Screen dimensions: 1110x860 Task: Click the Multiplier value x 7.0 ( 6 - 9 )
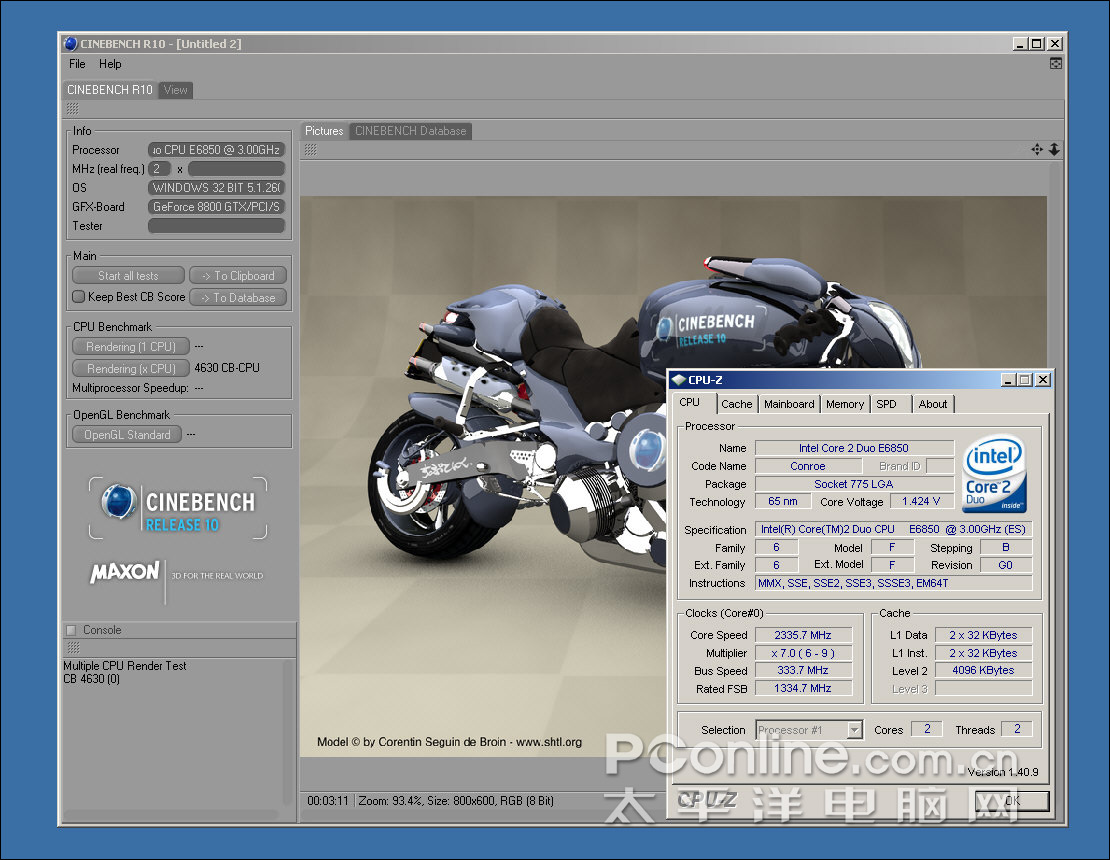803,653
